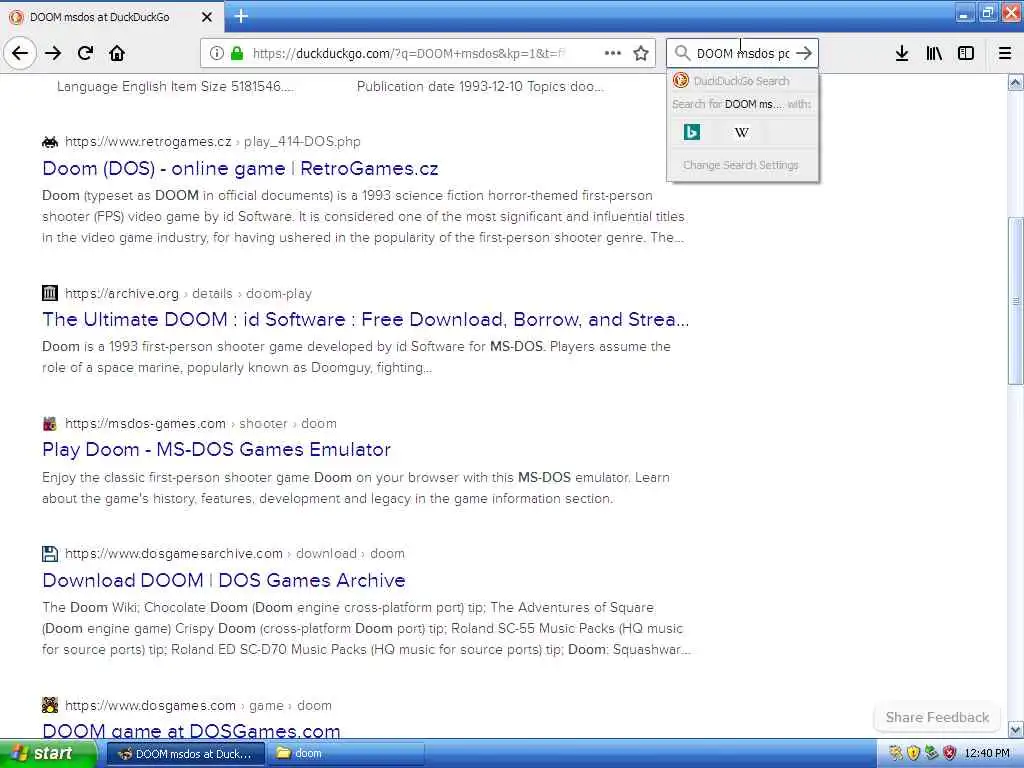This screenshot has height=768, width=1024.
Task: Click https://archive.org details doom-play URL
Action: click(188, 293)
